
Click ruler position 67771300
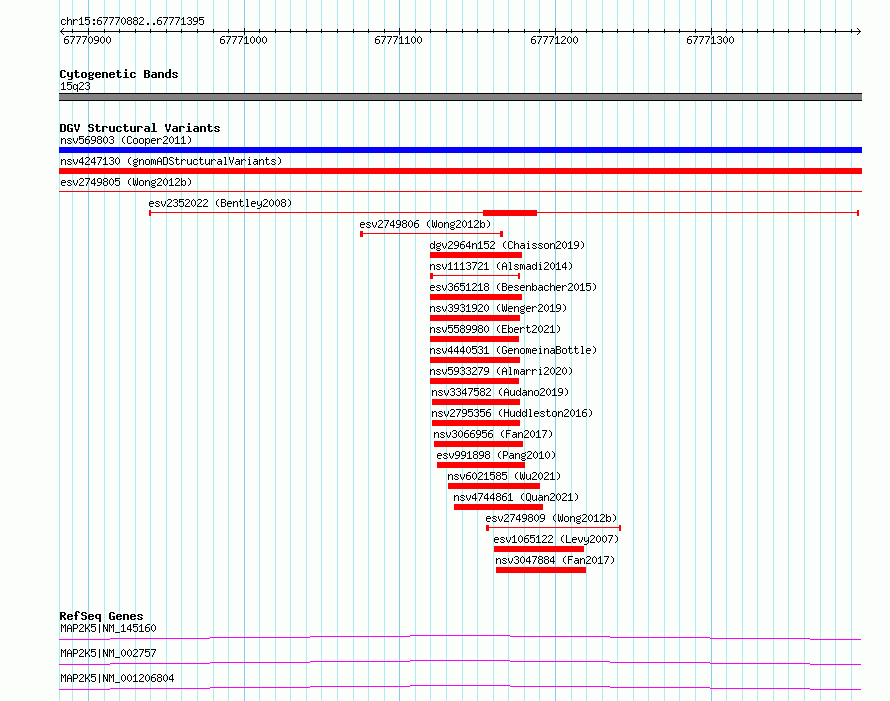(x=710, y=40)
